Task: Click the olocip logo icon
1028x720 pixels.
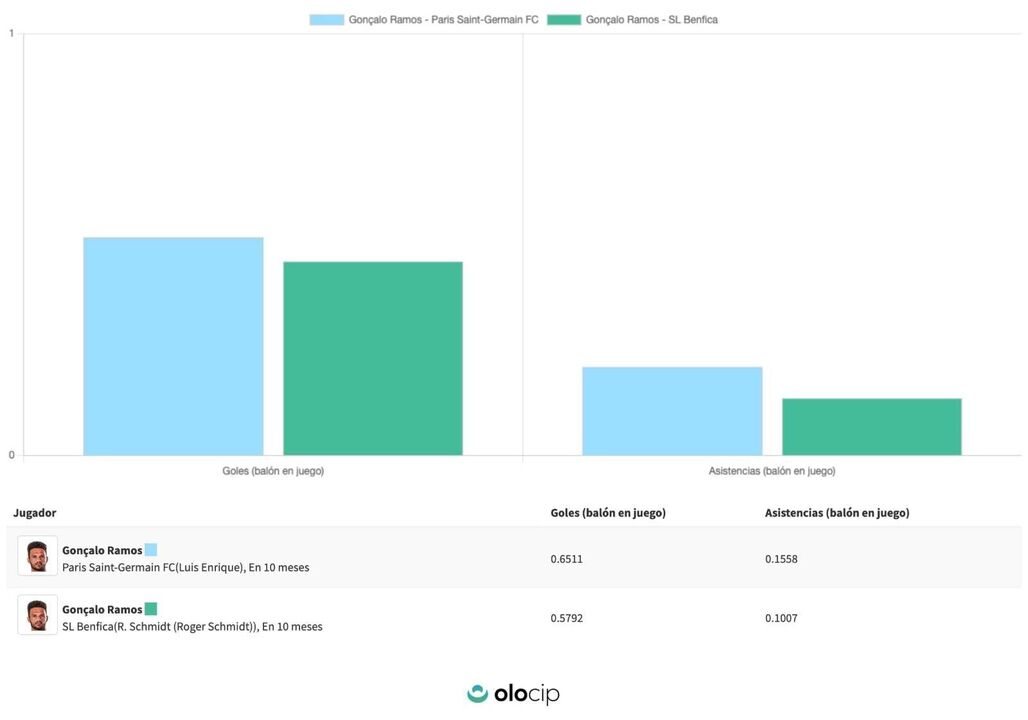Action: (478, 693)
